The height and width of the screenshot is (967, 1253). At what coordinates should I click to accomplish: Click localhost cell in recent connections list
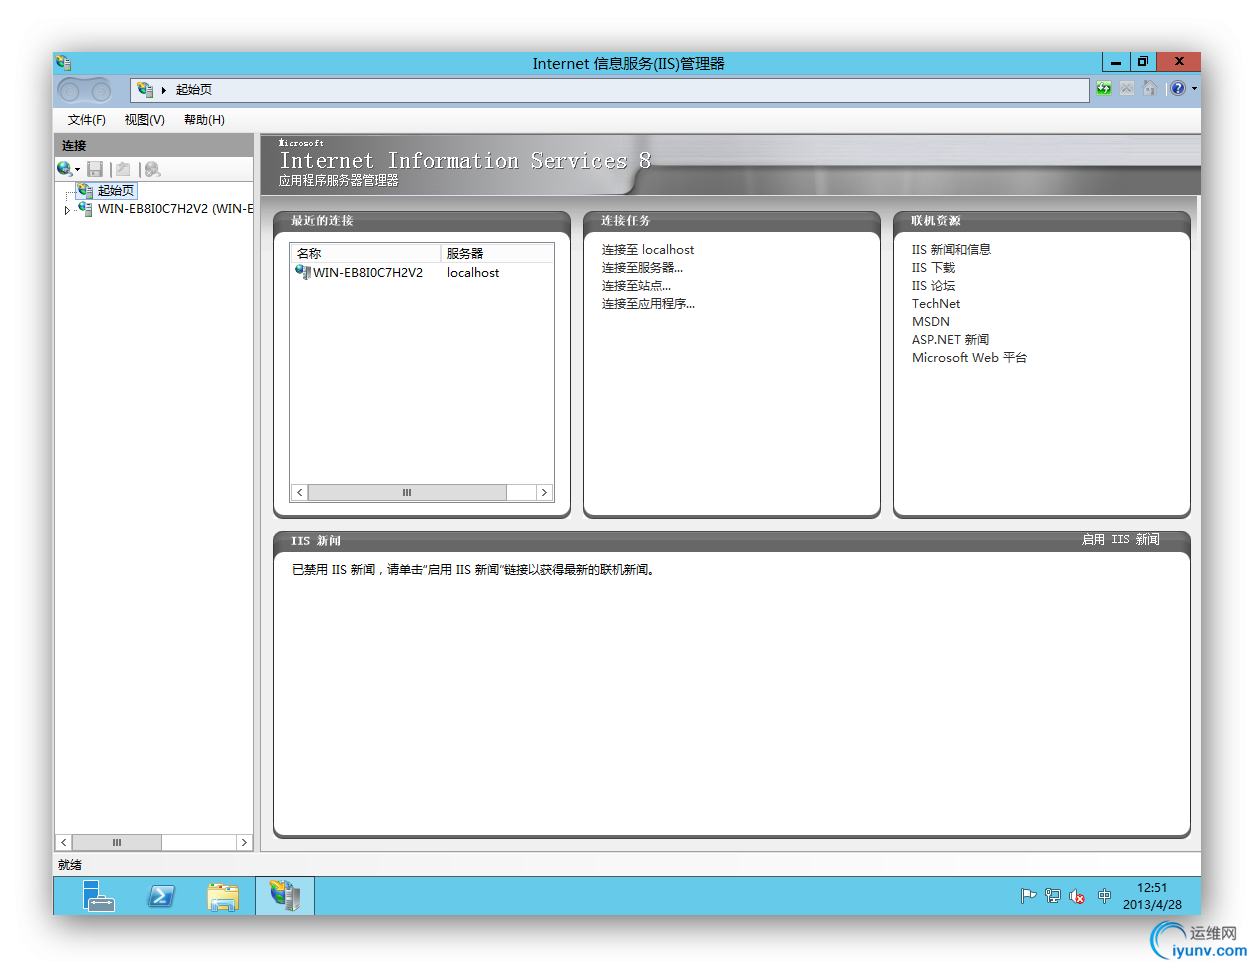pos(473,272)
